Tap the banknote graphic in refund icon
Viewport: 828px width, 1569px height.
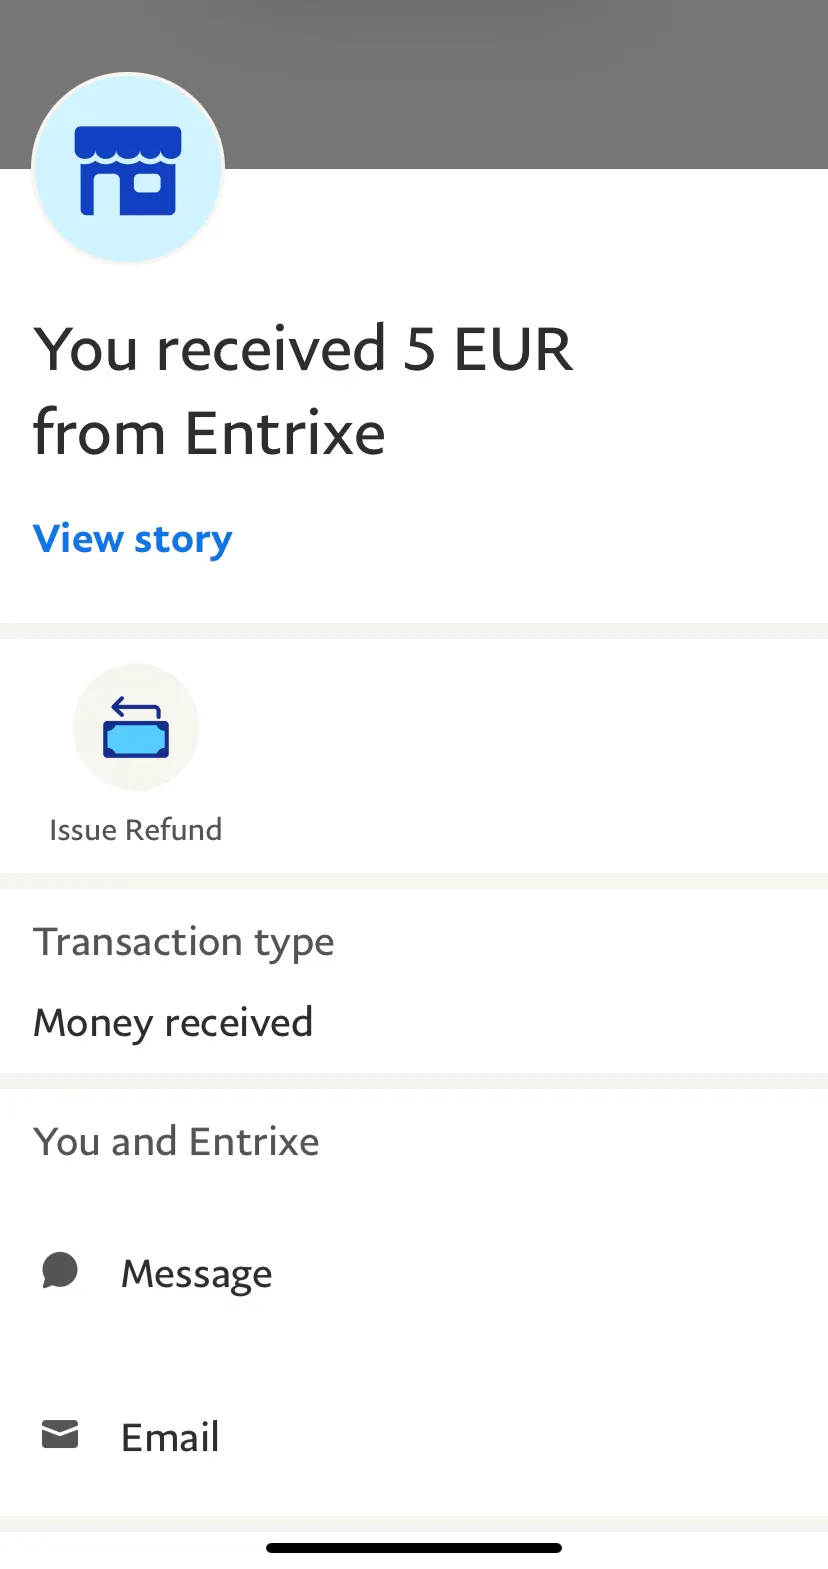[136, 739]
